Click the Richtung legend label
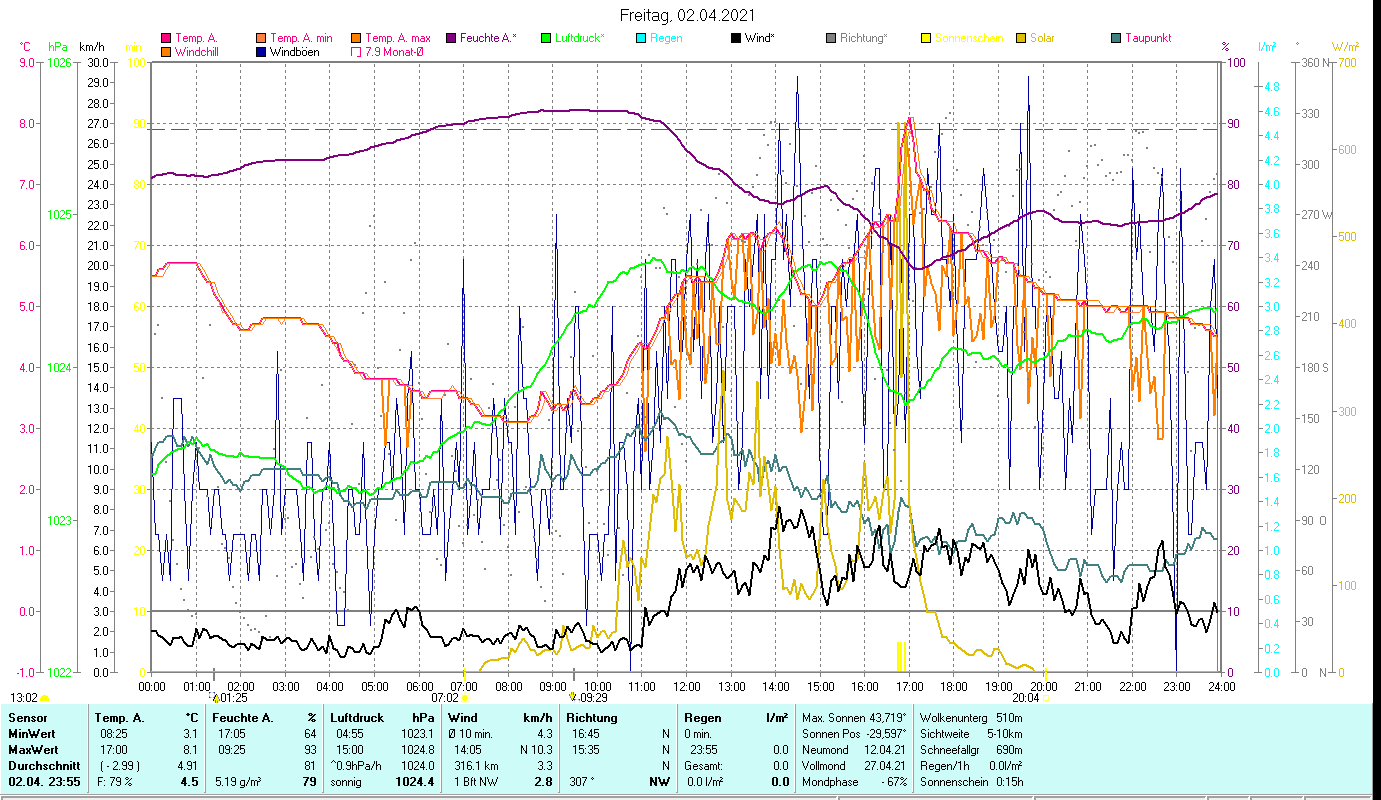The height and width of the screenshot is (800, 1381). click(x=863, y=38)
